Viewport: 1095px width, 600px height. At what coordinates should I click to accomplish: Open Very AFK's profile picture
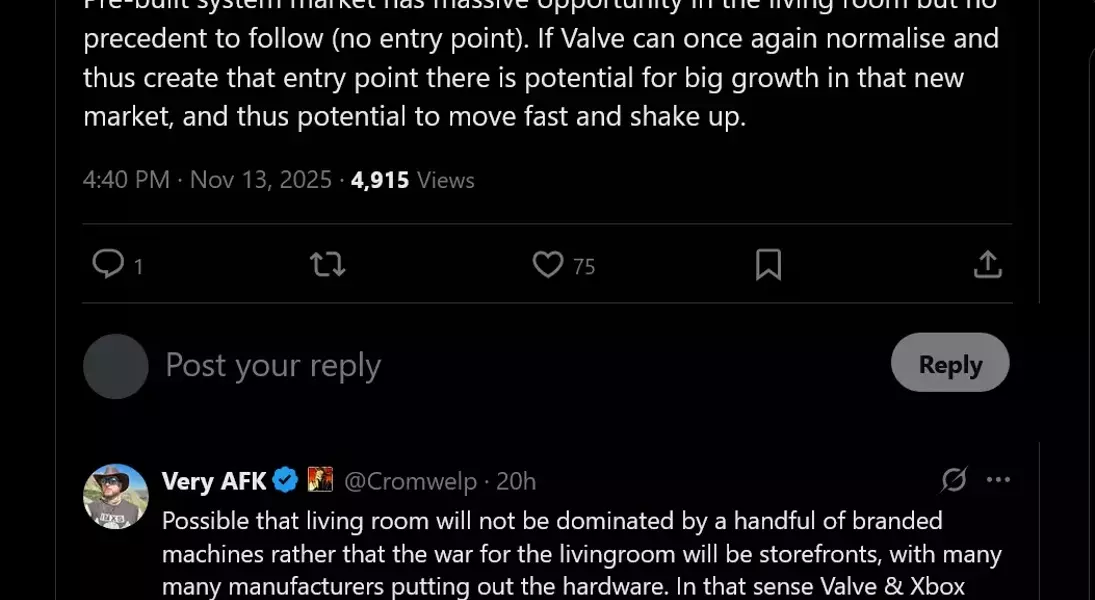(x=116, y=496)
